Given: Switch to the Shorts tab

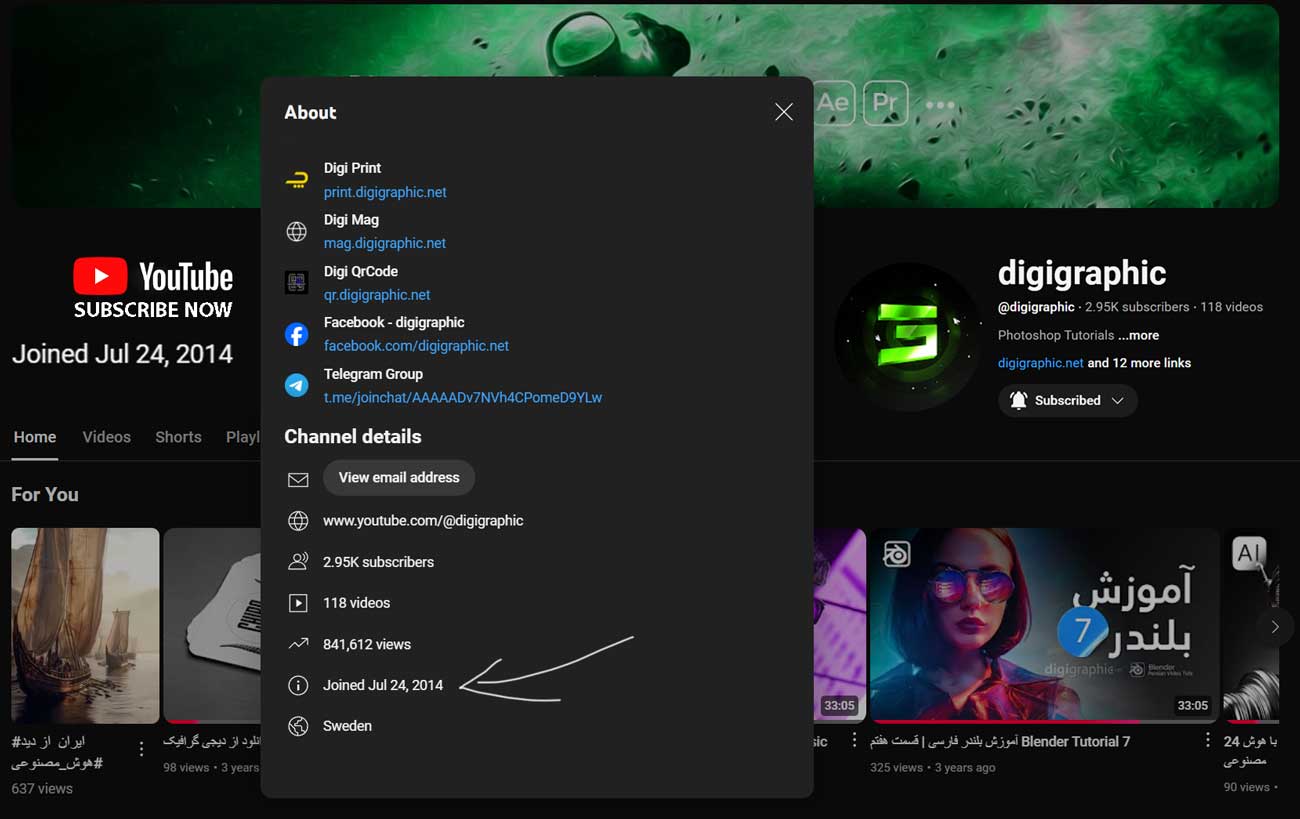Looking at the screenshot, I should point(178,437).
